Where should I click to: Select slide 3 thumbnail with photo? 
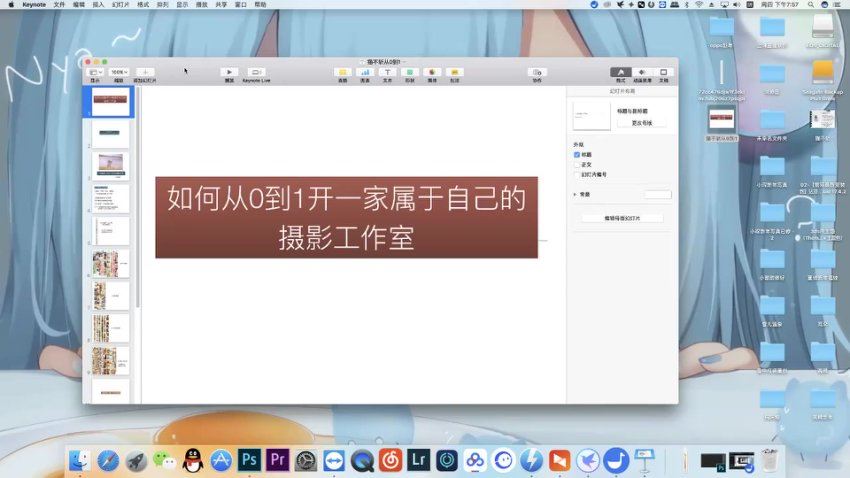[x=111, y=166]
